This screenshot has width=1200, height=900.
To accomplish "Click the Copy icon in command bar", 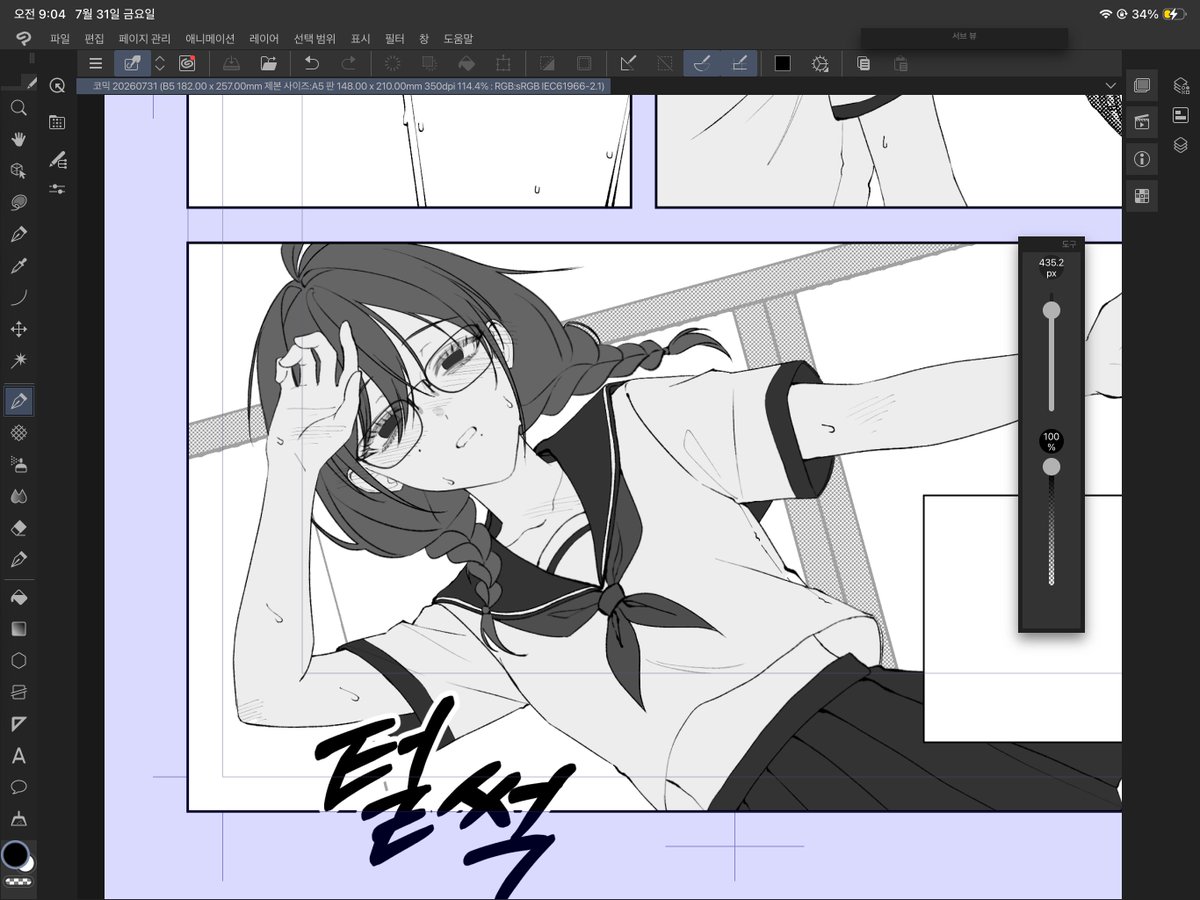I will pos(863,64).
